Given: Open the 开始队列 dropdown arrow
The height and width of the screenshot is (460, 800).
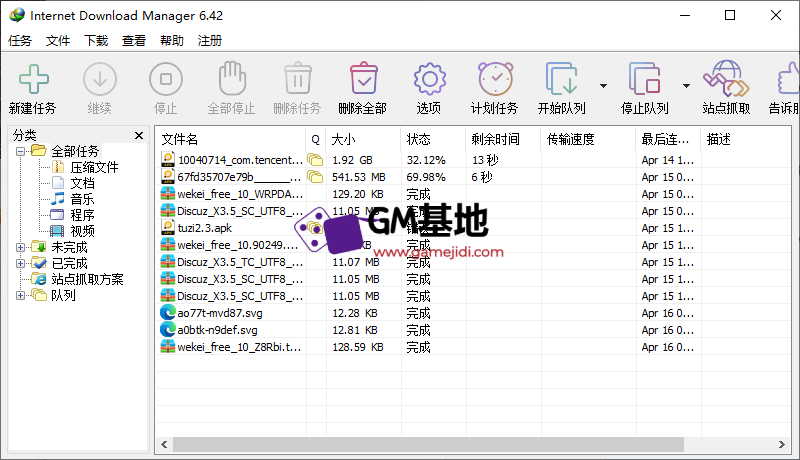Looking at the screenshot, I should click(603, 86).
